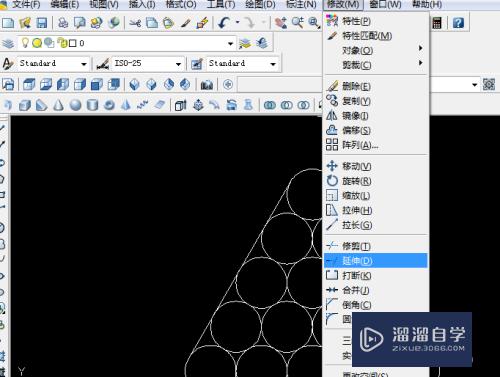Expand the layer list dropdown
500x377 pixels.
(230, 44)
